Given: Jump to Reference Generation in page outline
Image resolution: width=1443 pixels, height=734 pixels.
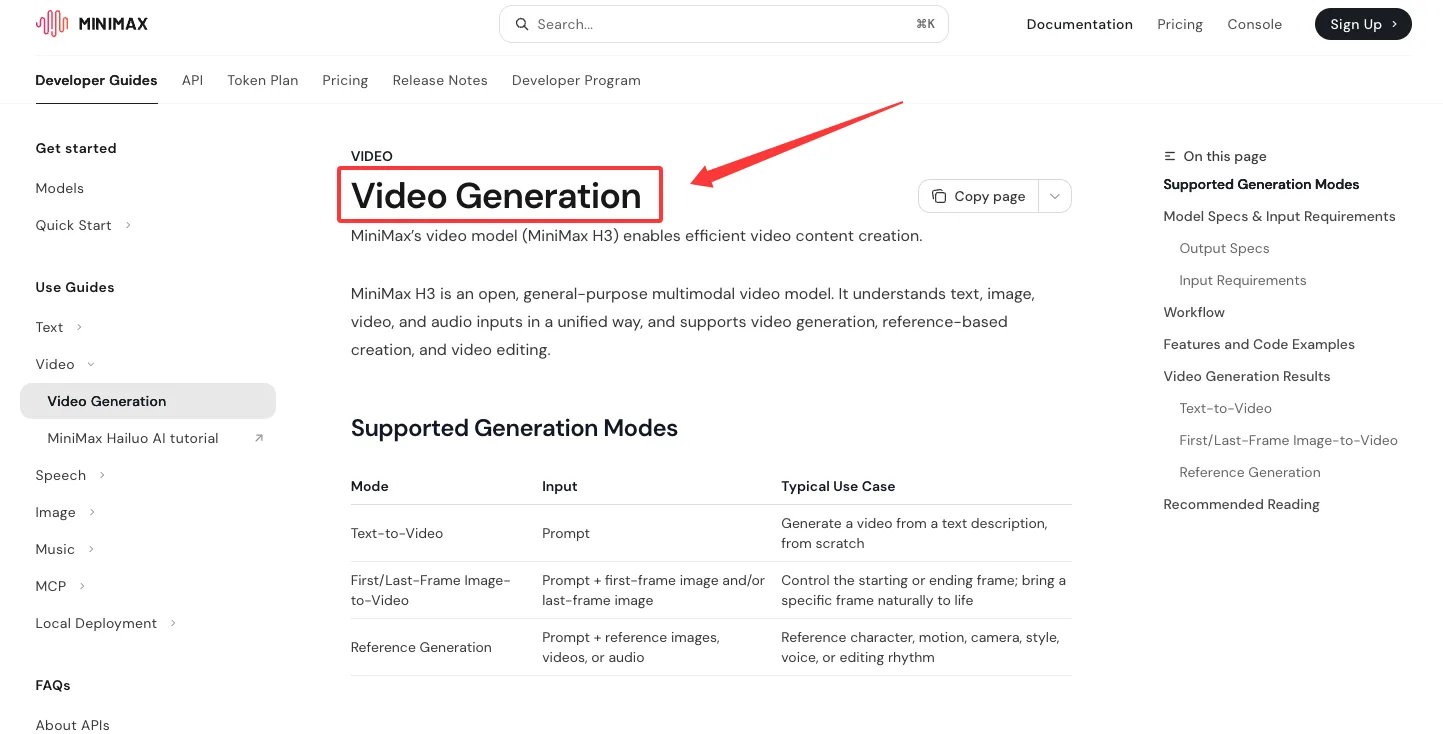Looking at the screenshot, I should (1250, 472).
